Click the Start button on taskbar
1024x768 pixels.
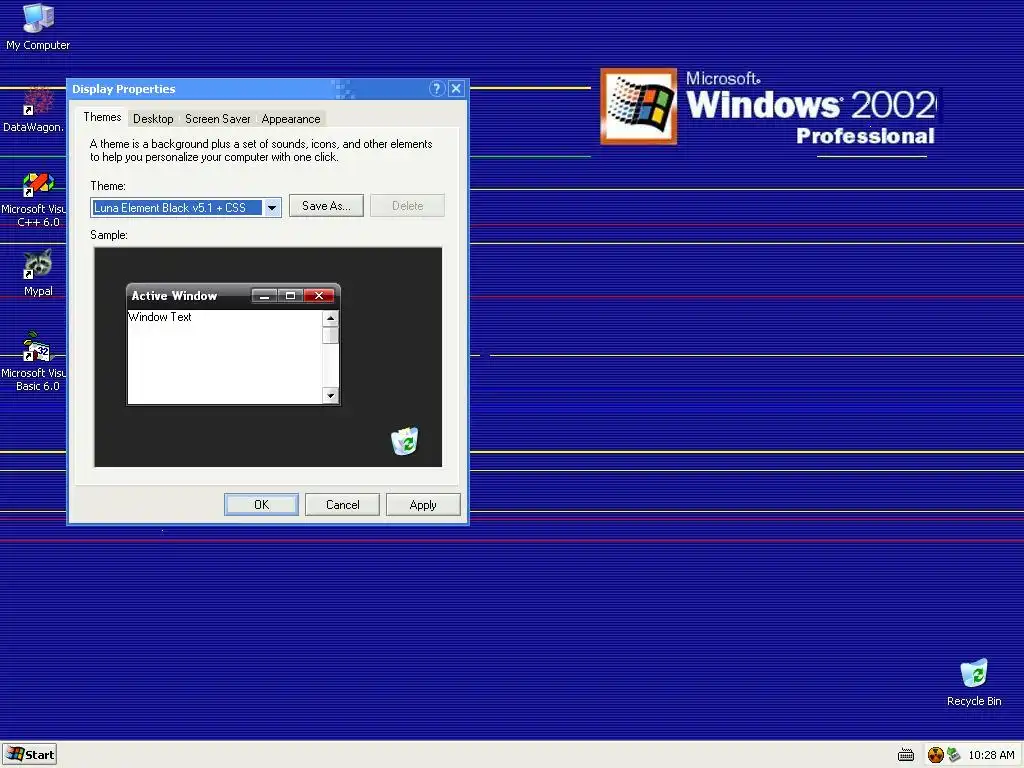point(30,754)
